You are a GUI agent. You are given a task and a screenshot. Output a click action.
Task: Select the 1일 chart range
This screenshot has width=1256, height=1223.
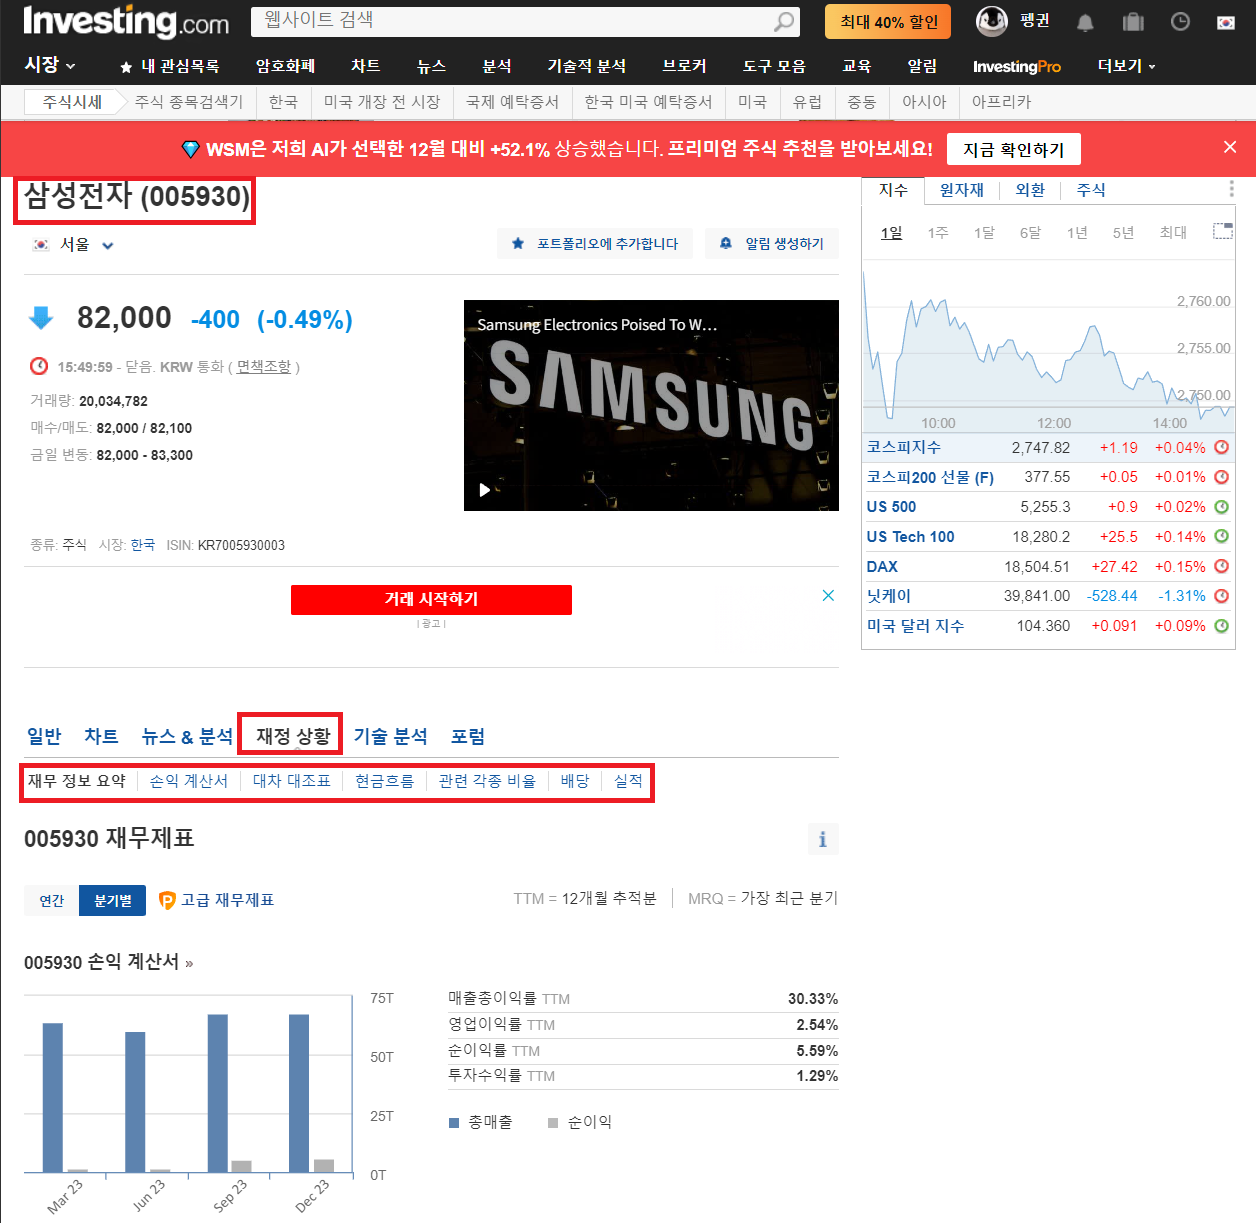point(891,232)
